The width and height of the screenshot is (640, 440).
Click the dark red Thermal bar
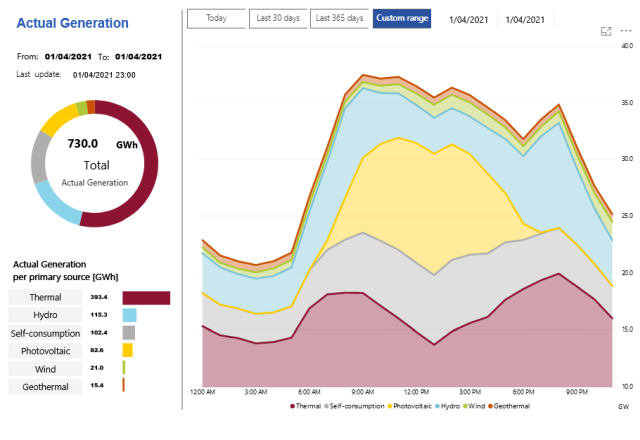point(146,298)
